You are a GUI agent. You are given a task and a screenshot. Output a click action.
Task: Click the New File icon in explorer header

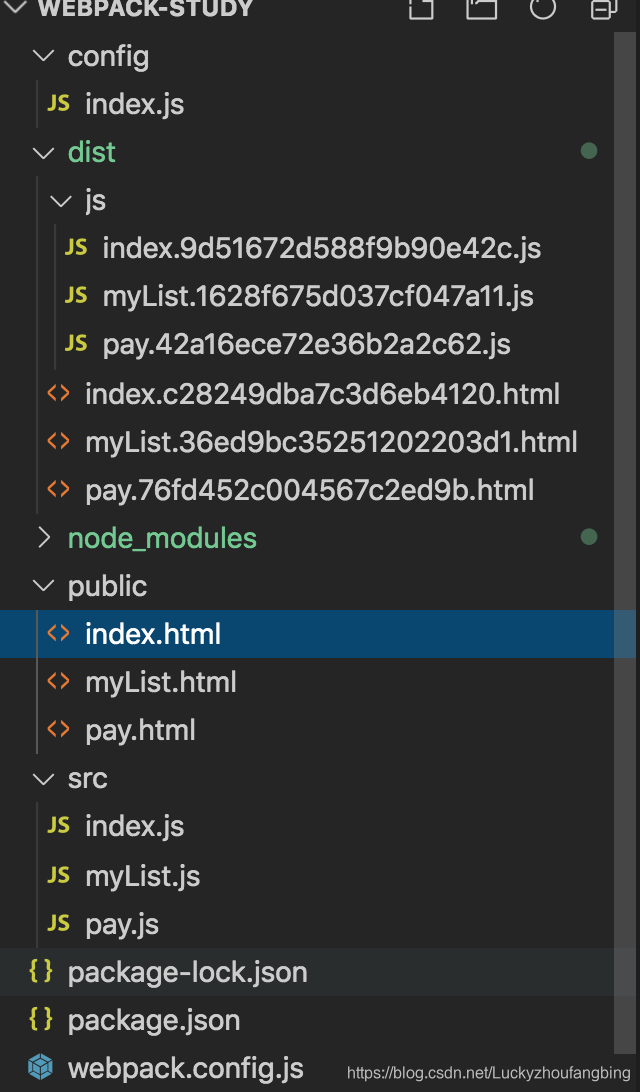[x=421, y=8]
